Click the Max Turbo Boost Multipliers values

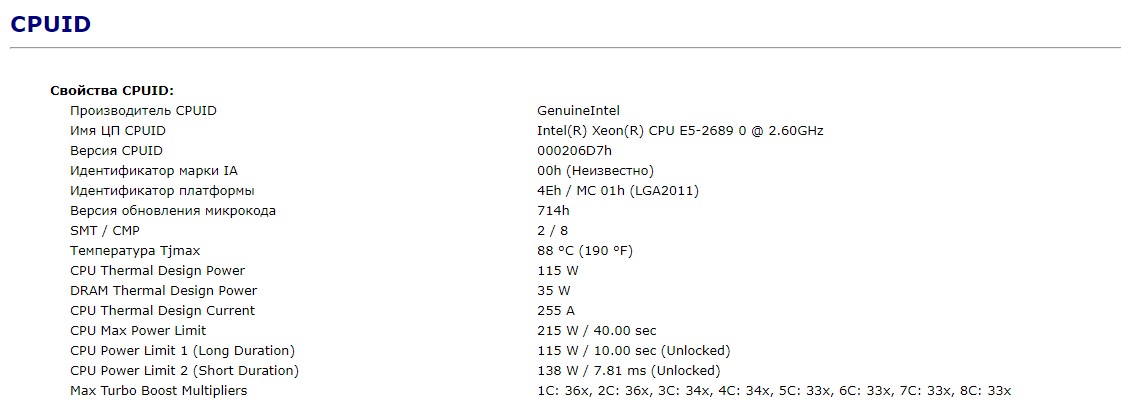coord(774,390)
